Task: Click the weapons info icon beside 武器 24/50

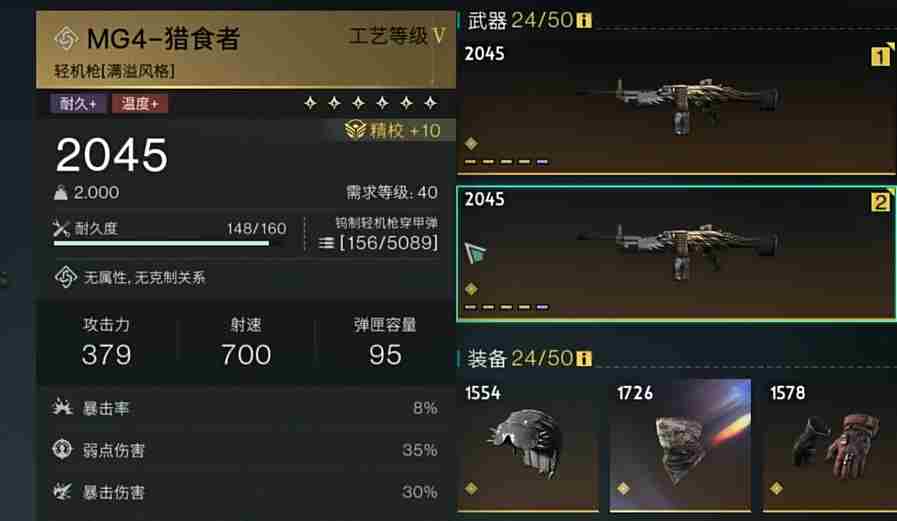Action: (x=584, y=21)
